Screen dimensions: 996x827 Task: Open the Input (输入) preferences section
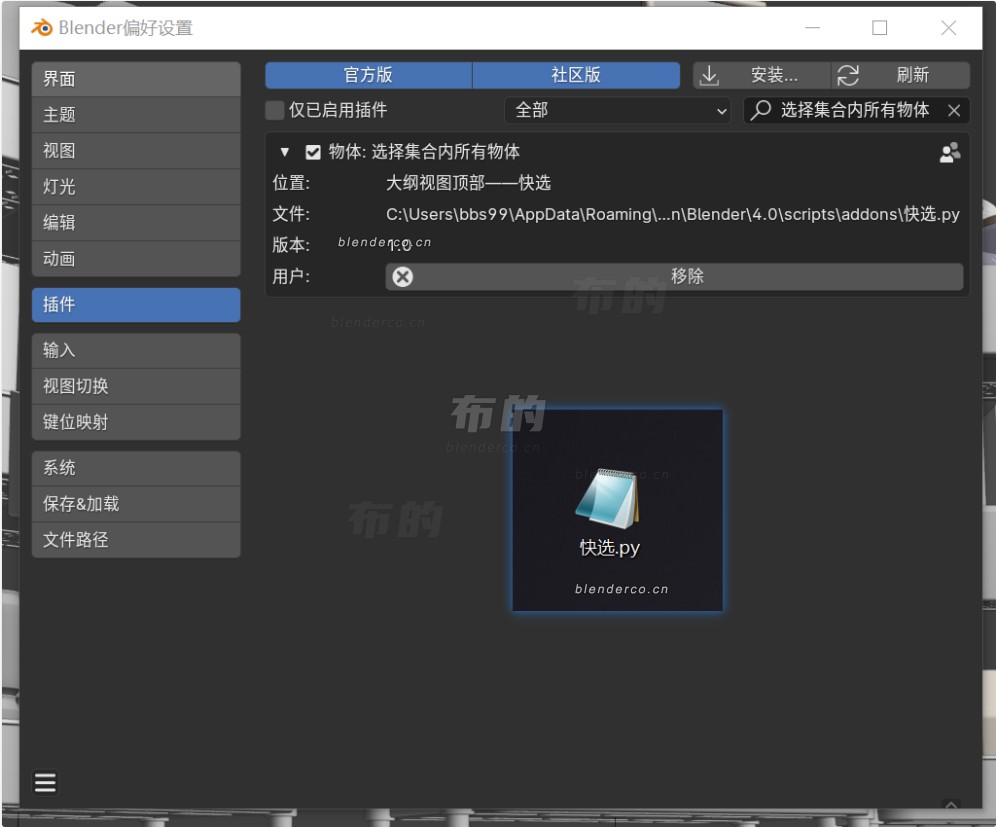(136, 350)
